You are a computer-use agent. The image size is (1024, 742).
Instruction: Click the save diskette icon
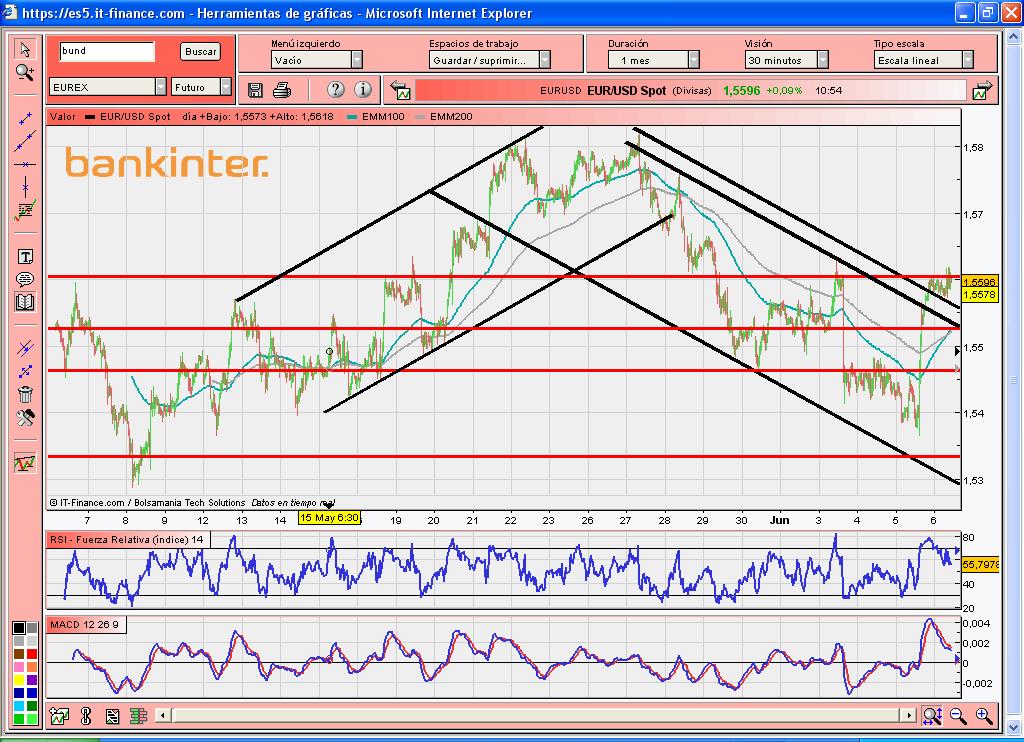(x=255, y=90)
